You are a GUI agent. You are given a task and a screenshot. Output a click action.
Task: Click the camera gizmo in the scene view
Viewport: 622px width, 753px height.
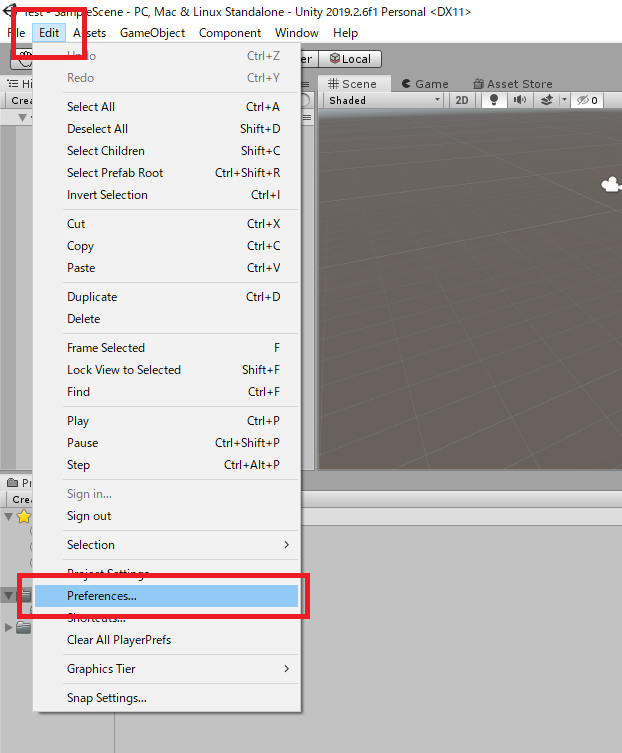pyautogui.click(x=610, y=184)
